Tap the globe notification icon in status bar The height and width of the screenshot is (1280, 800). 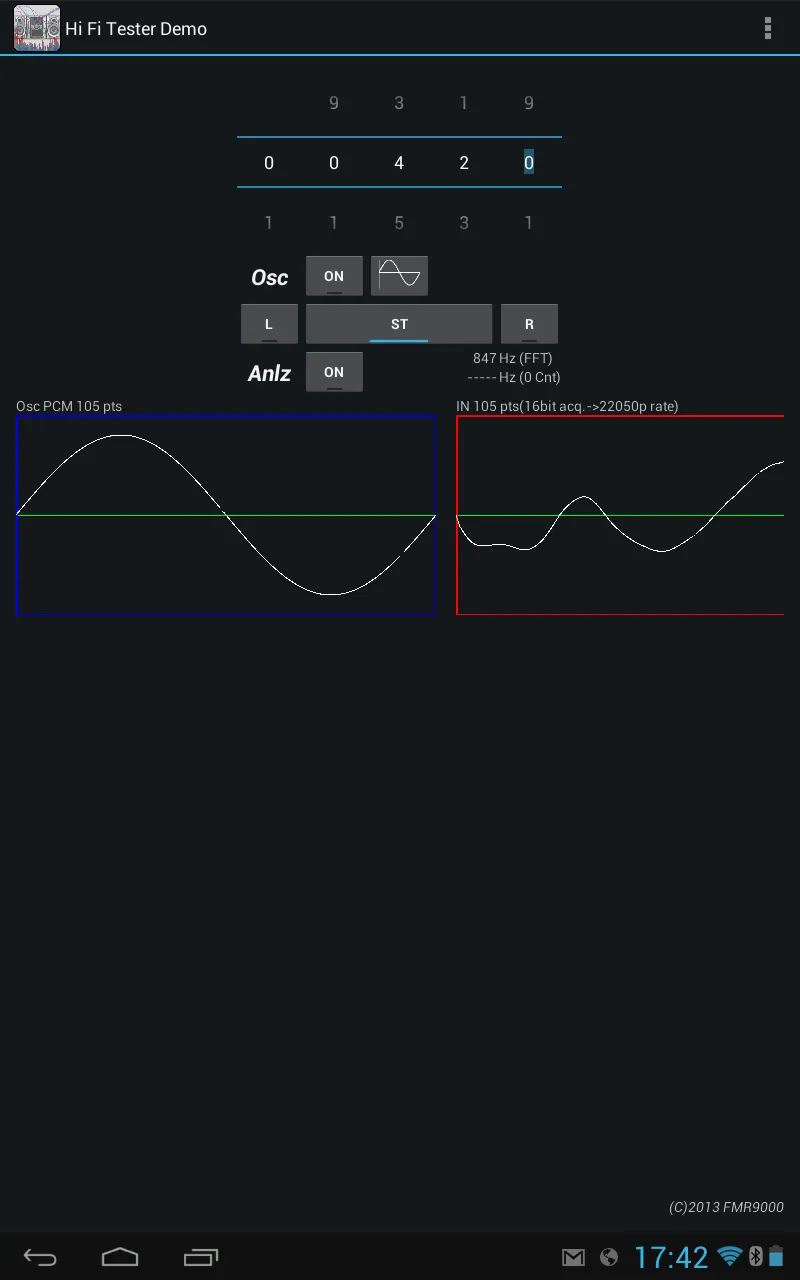click(x=608, y=1257)
